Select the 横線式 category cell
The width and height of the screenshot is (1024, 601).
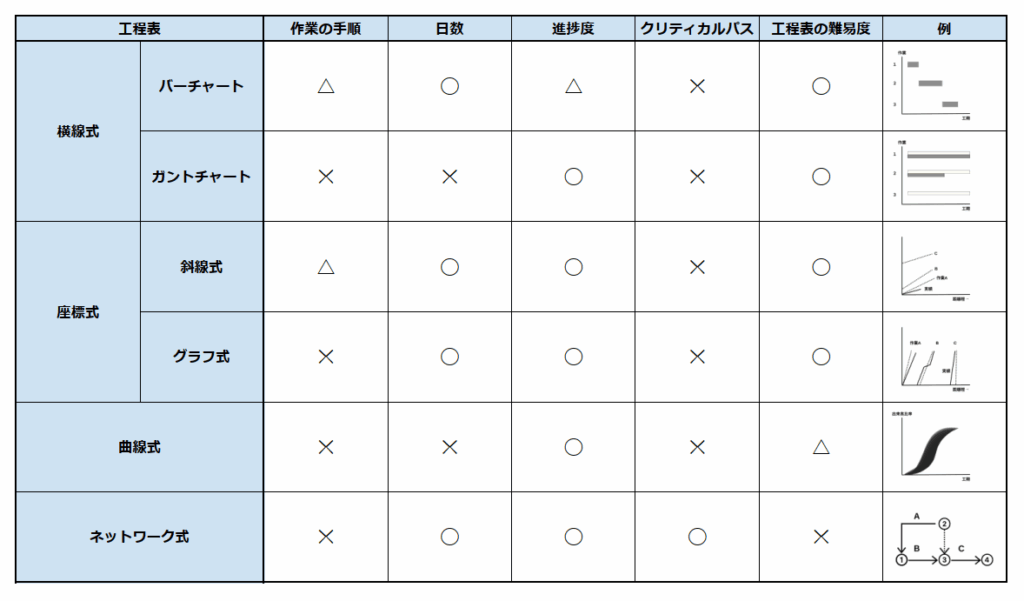coord(78,131)
